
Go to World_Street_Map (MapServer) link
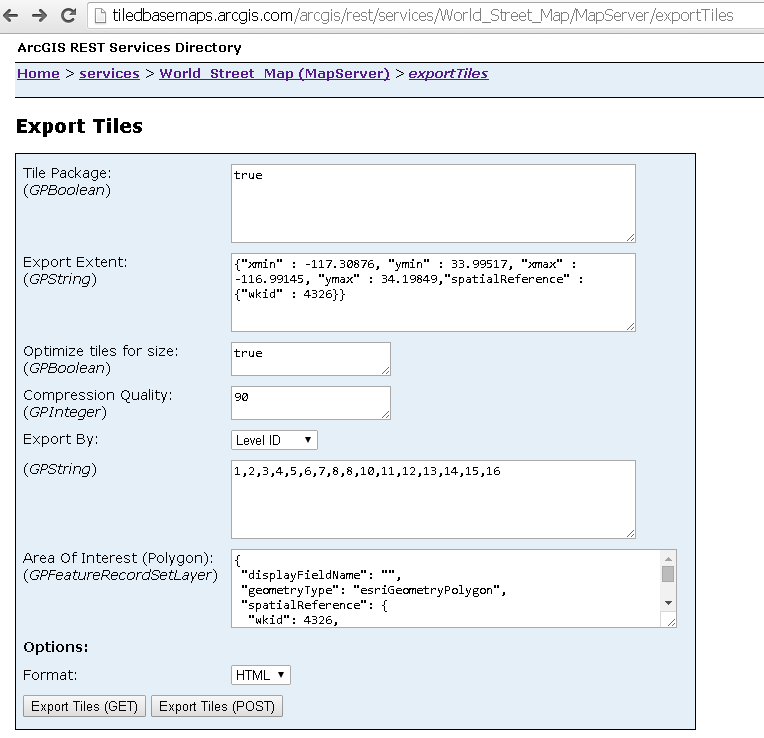tap(274, 74)
